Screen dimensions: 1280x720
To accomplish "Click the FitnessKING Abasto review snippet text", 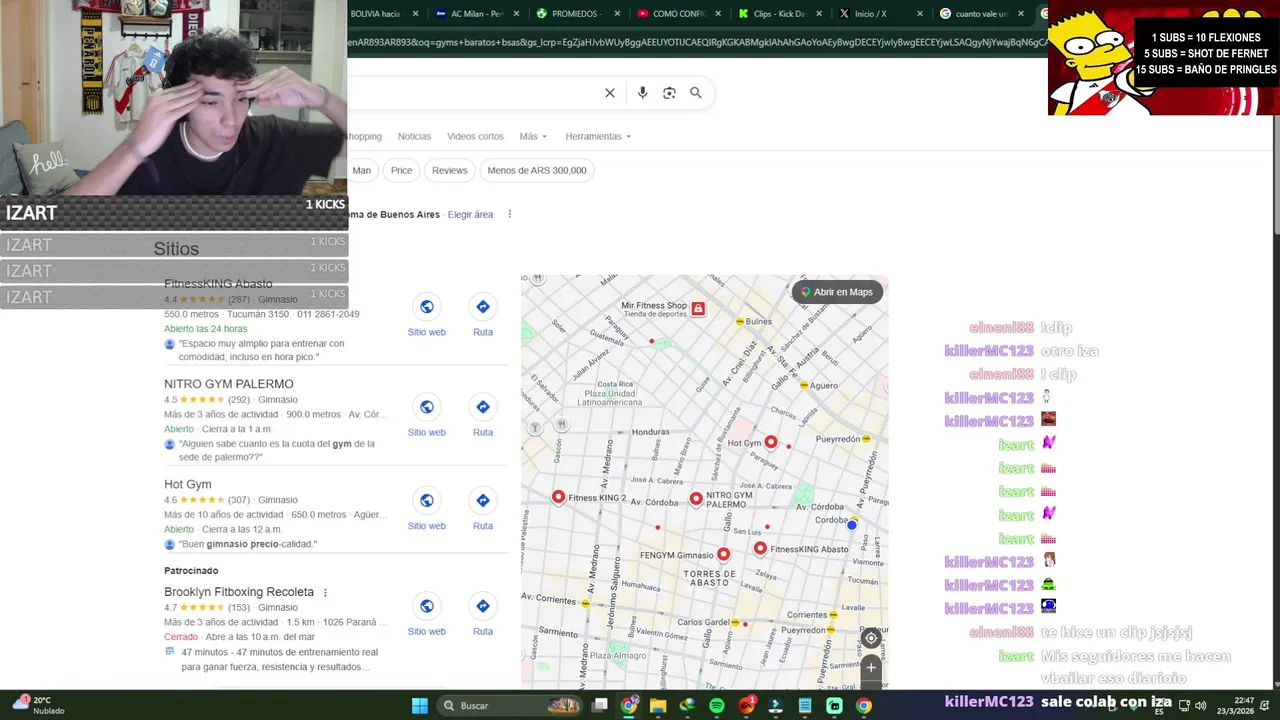I will 261,350.
